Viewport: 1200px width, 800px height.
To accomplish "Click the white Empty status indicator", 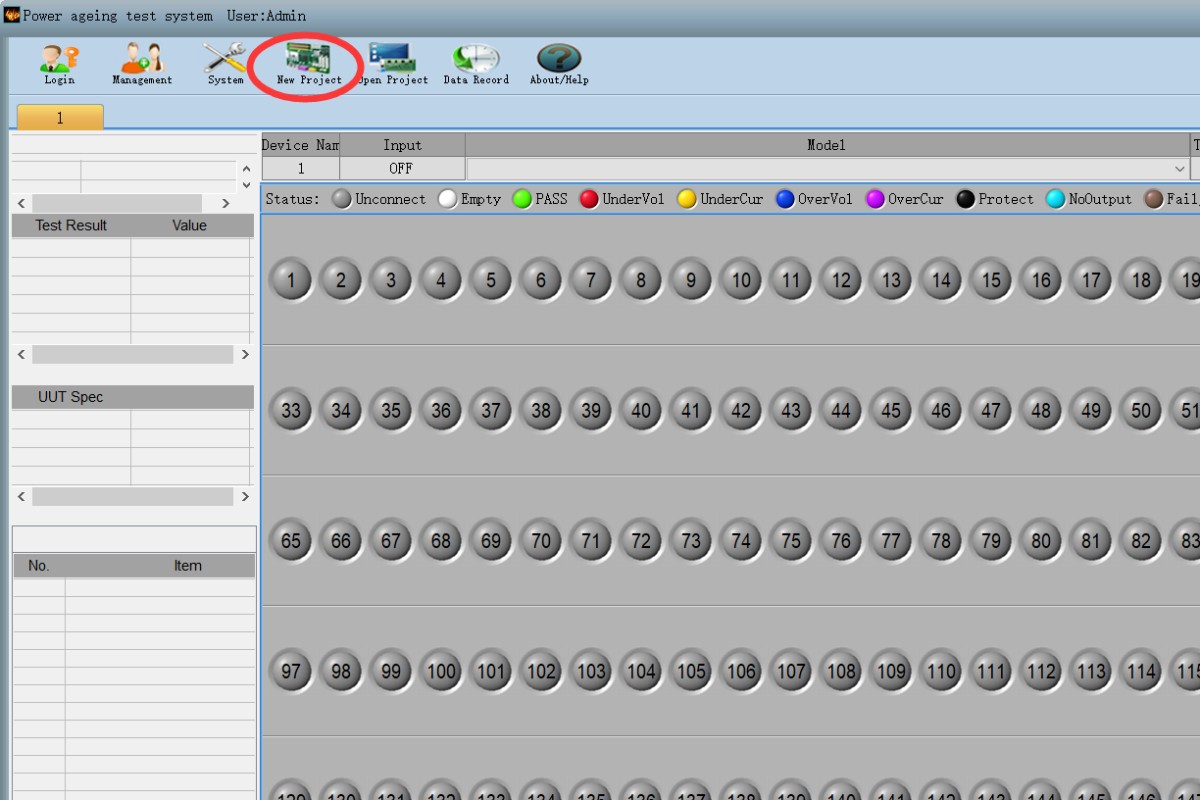I will pyautogui.click(x=447, y=199).
